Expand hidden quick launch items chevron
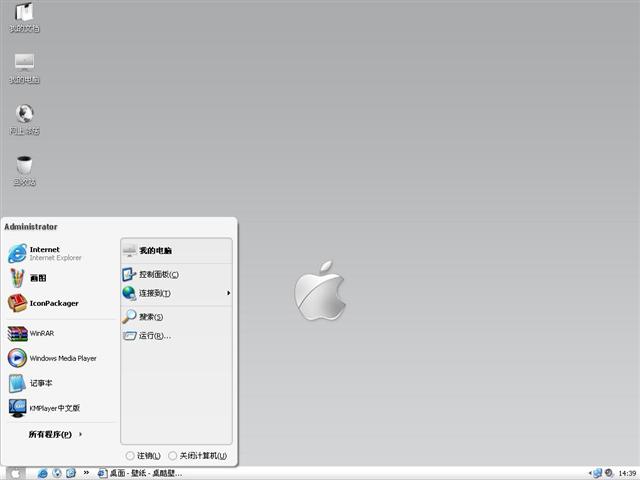The width and height of the screenshot is (640, 480). point(87,472)
